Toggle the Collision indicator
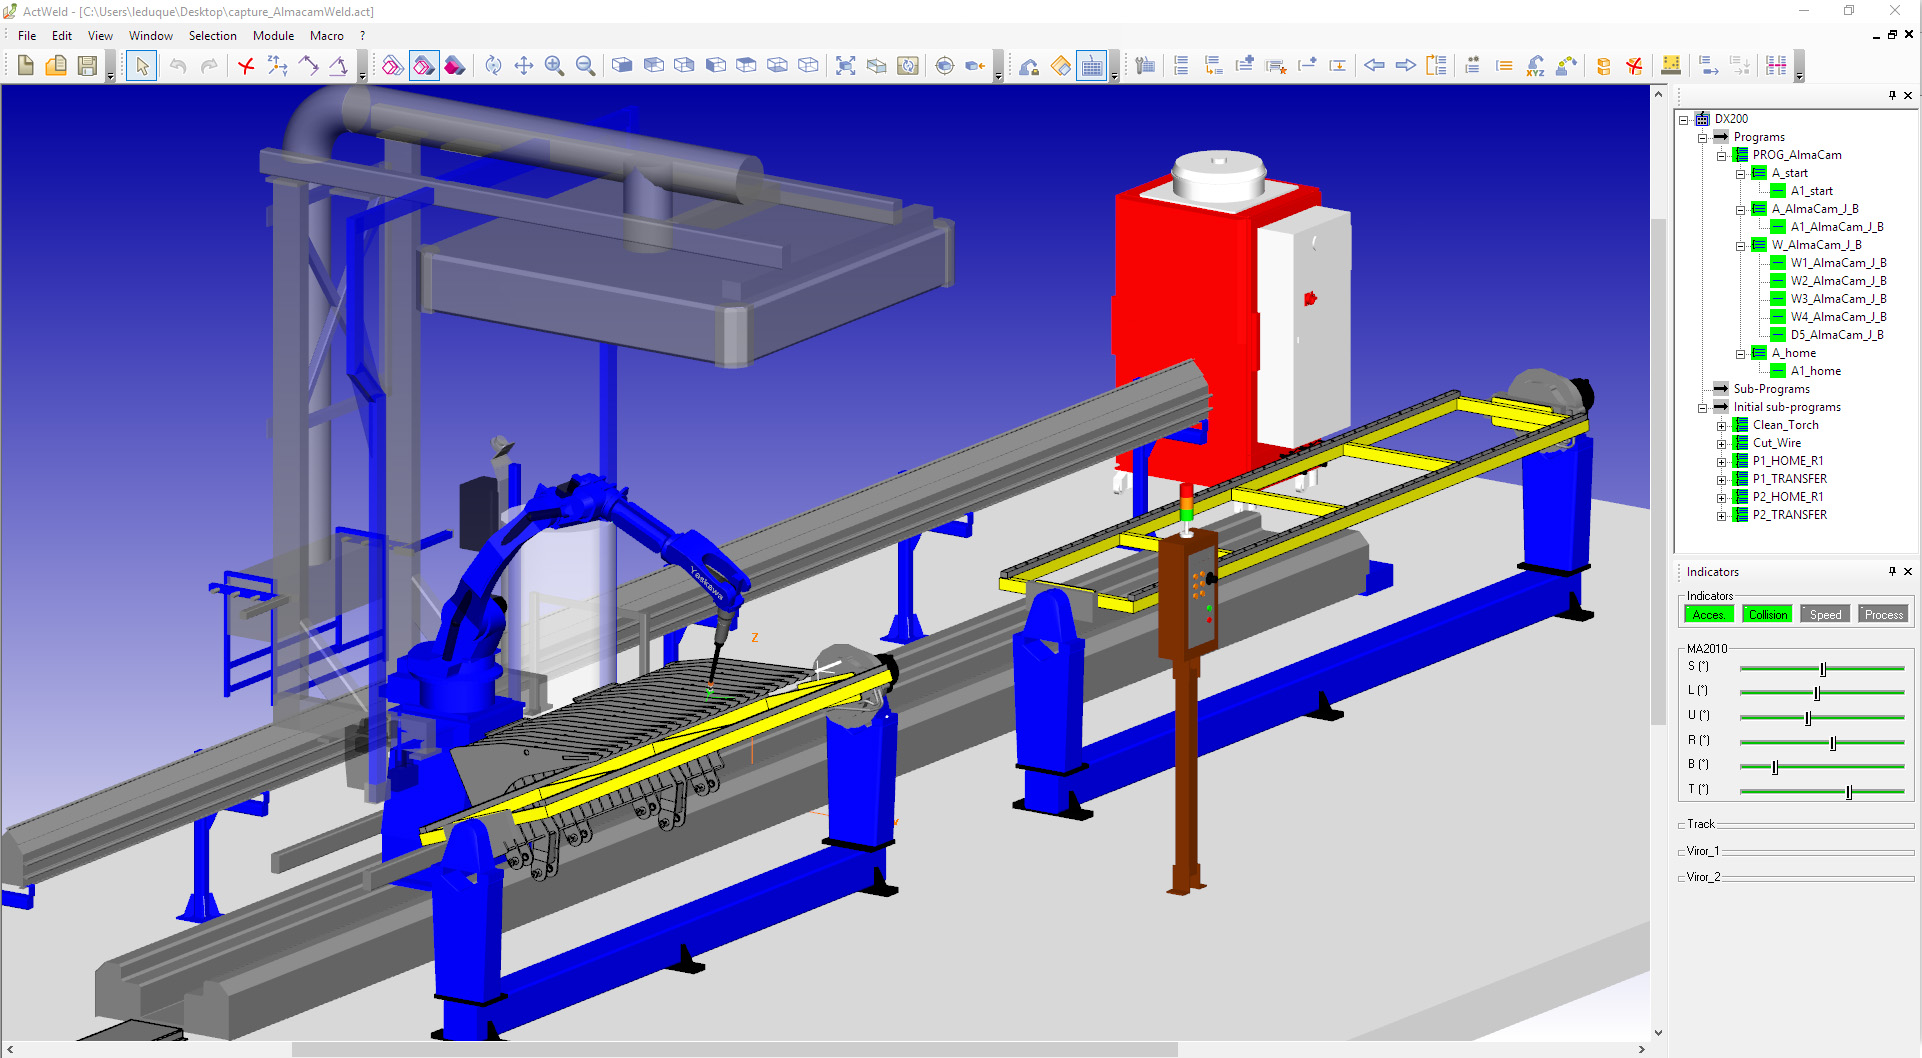1922x1058 pixels. [x=1767, y=614]
